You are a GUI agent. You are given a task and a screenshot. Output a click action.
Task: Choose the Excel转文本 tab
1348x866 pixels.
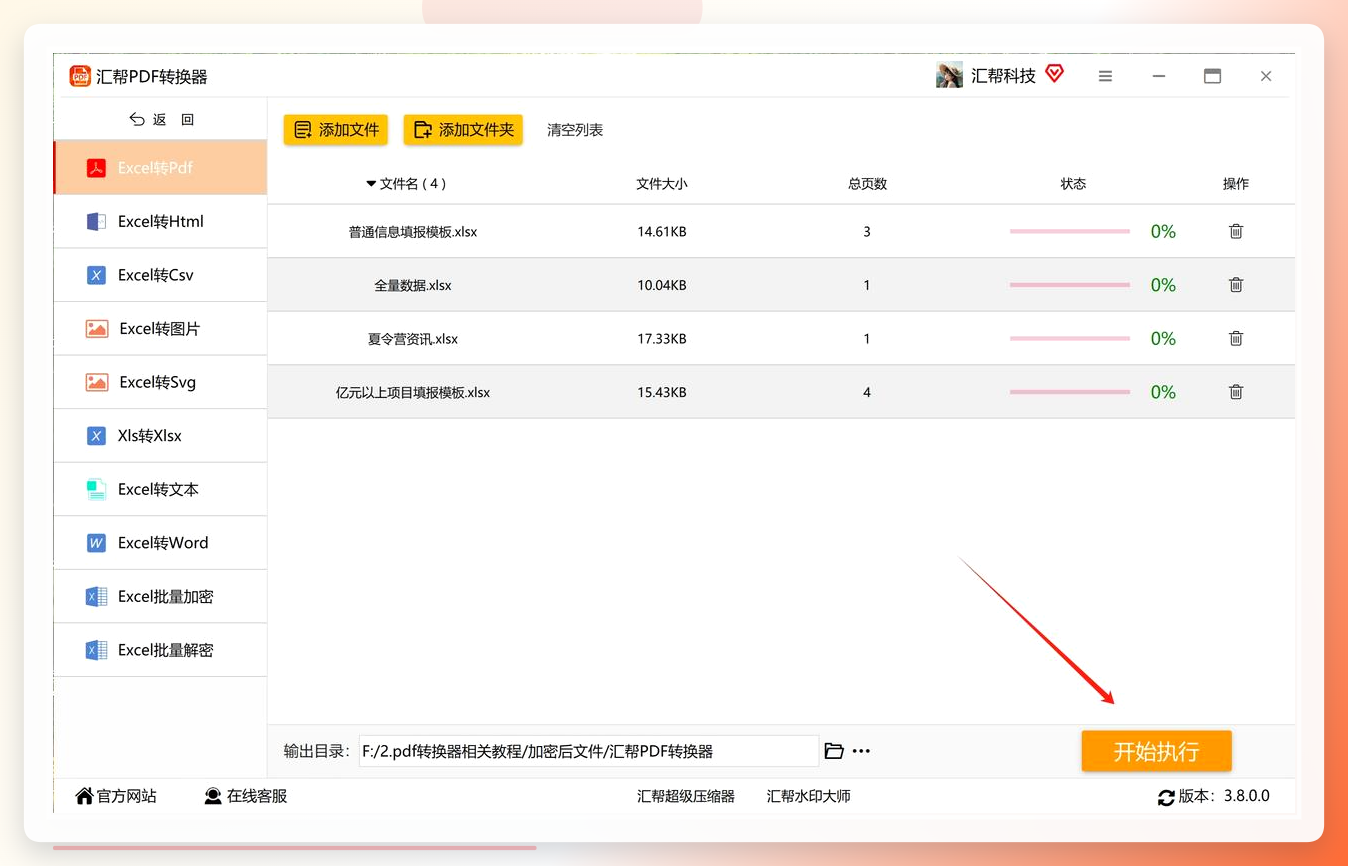click(x=160, y=490)
